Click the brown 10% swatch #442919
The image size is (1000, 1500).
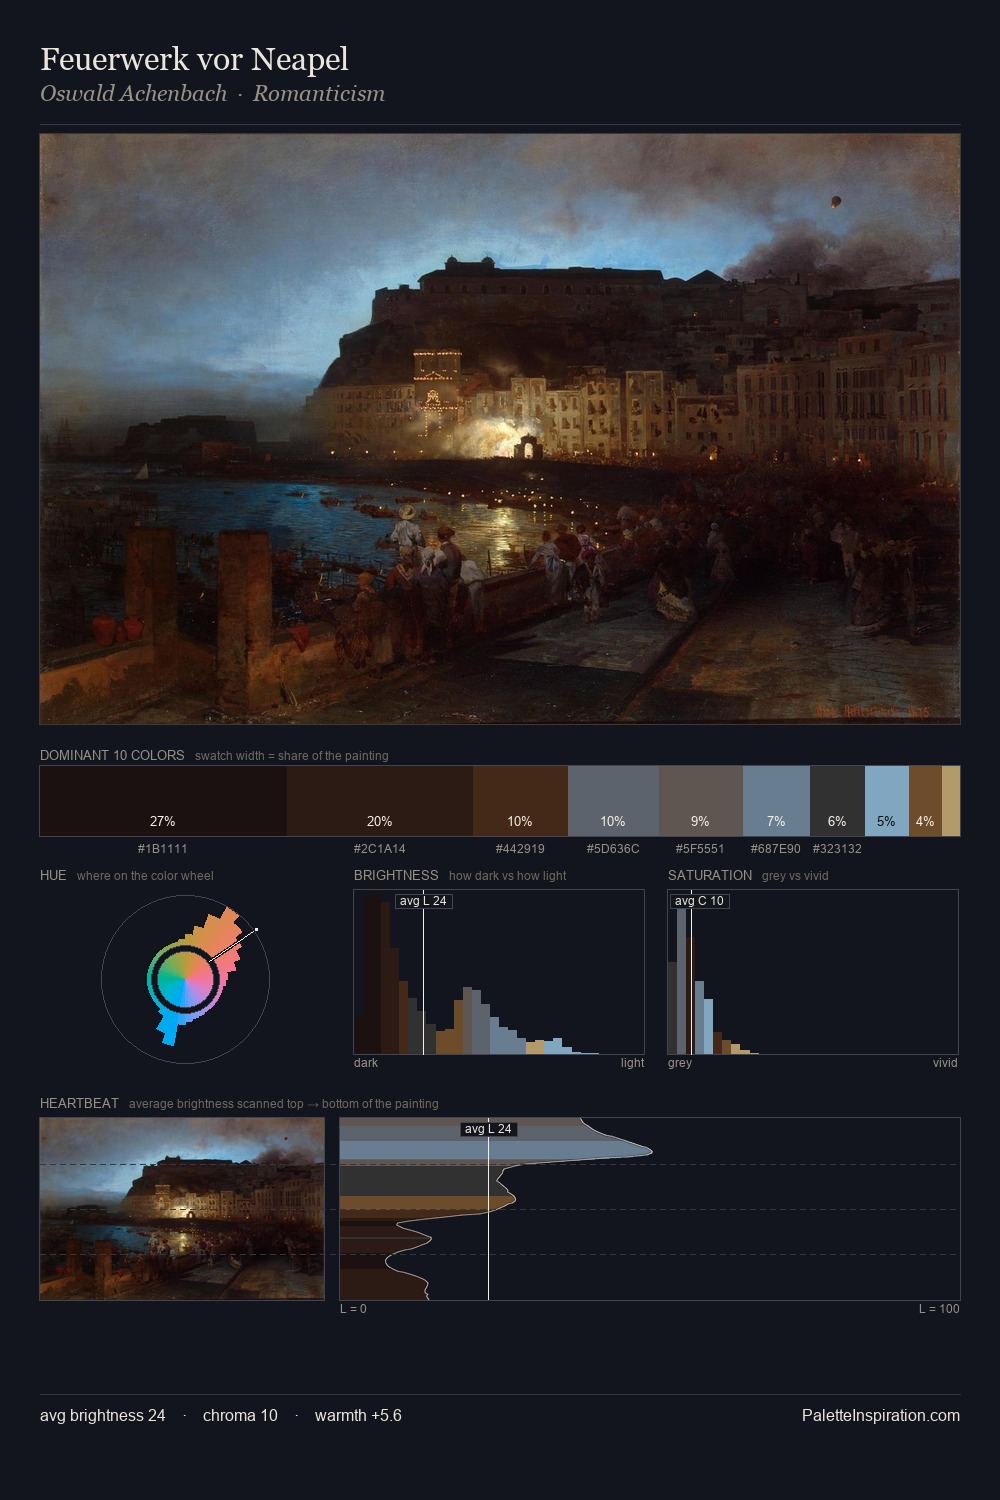[520, 801]
